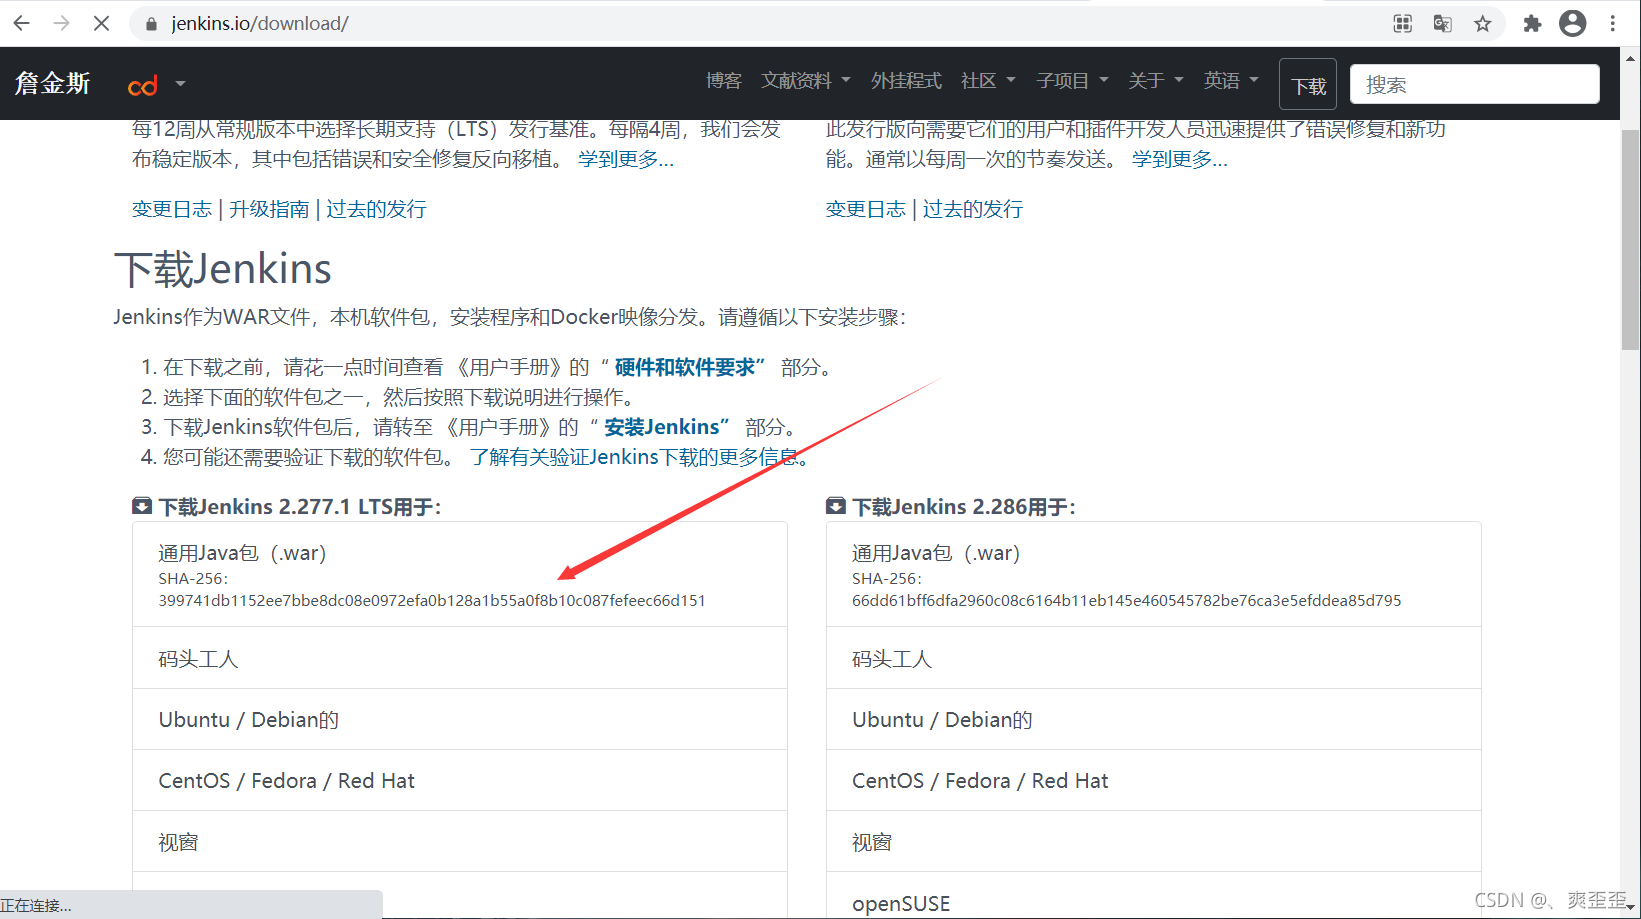Screen dimensions: 1641x919
Task: Open the 外挂程式 nav item
Action: pos(906,81)
